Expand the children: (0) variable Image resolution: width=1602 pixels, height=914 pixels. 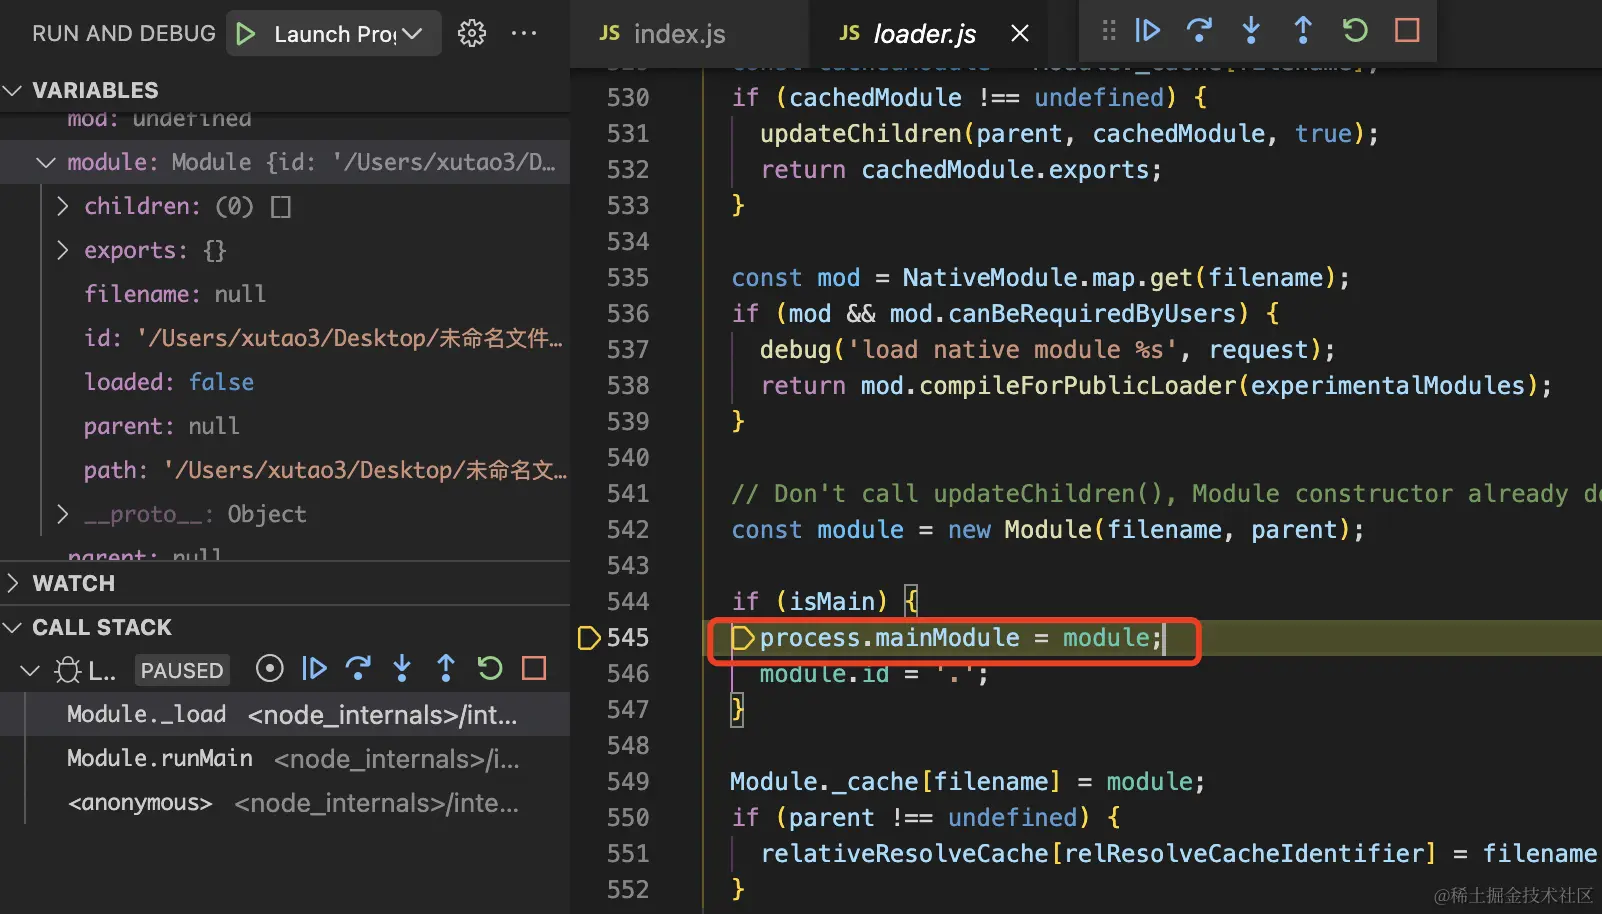click(63, 206)
